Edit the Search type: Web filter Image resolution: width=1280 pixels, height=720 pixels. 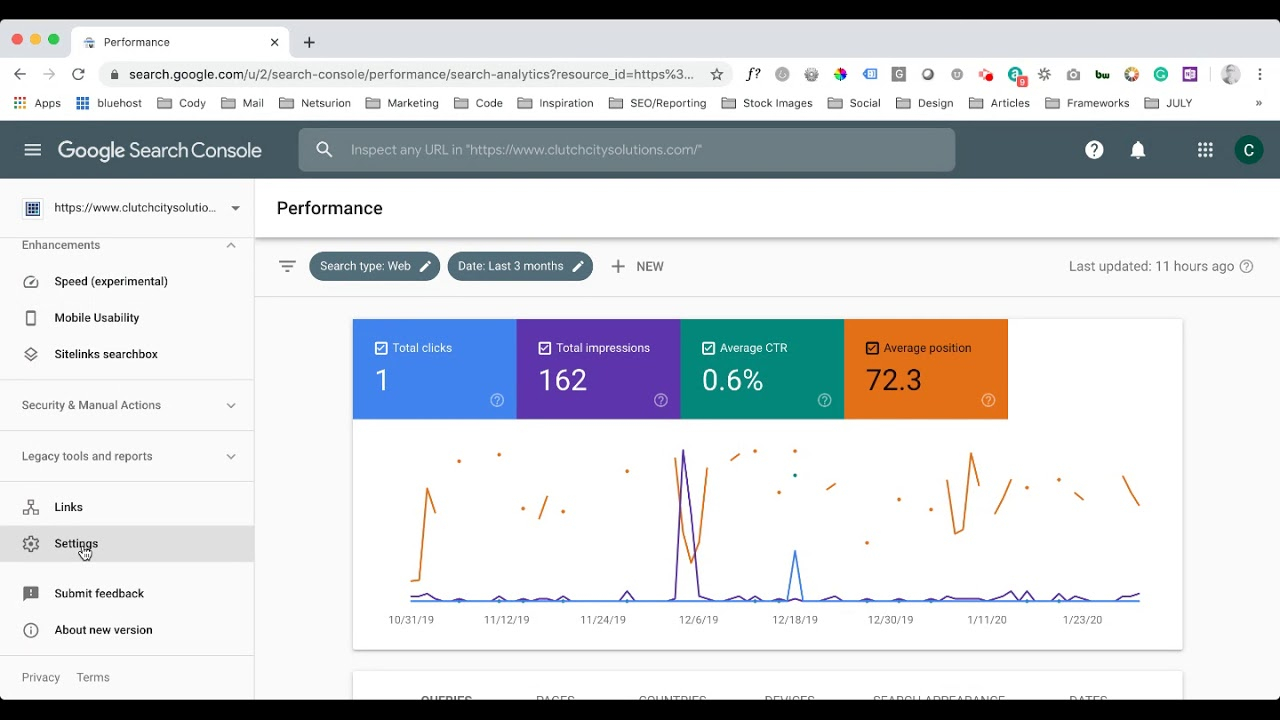click(374, 266)
